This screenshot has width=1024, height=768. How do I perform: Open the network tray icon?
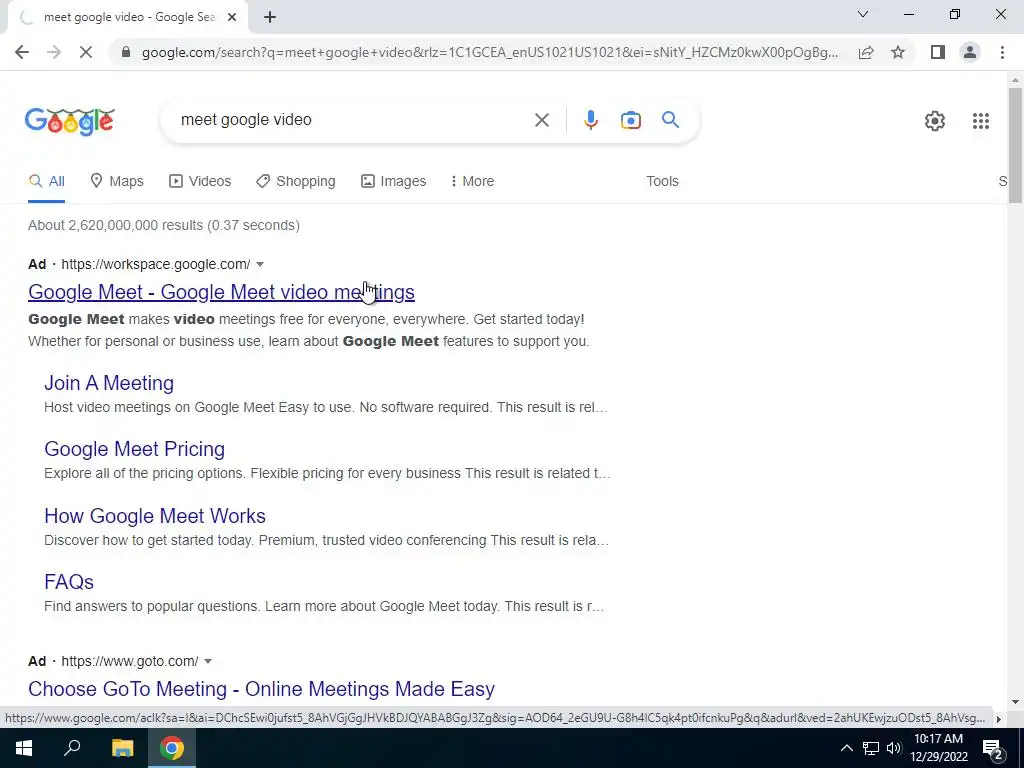pyautogui.click(x=871, y=748)
